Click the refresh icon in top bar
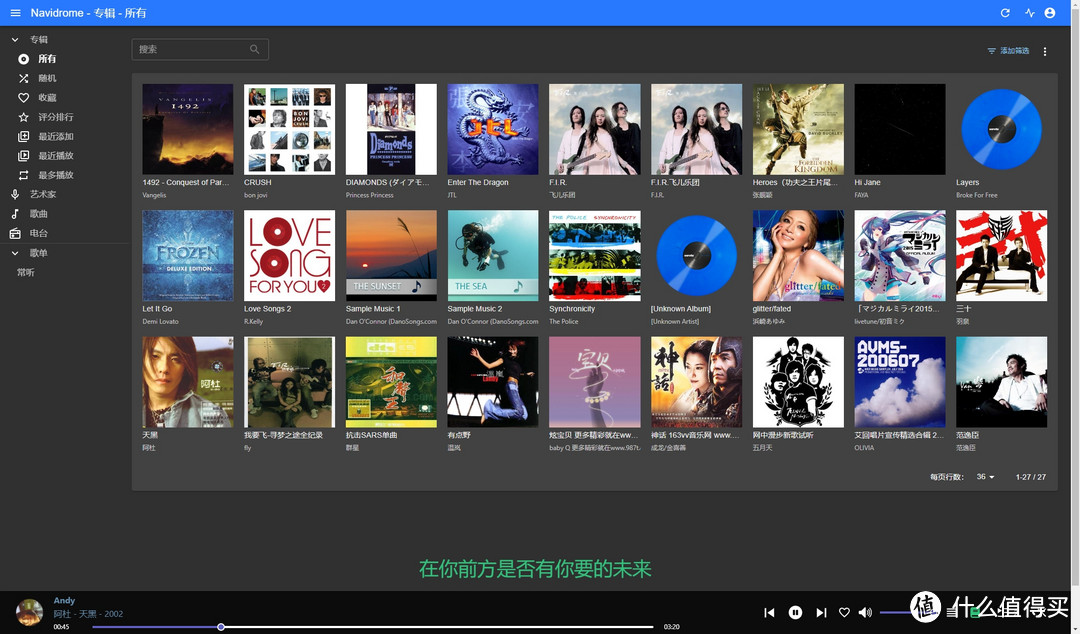This screenshot has width=1080, height=634. click(x=1005, y=13)
